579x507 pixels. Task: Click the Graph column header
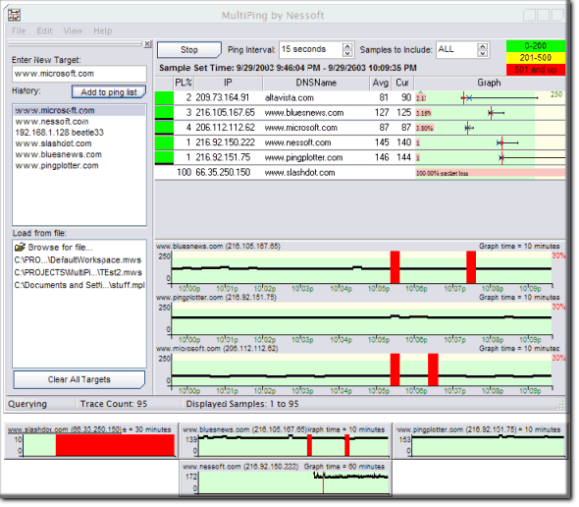pos(489,83)
